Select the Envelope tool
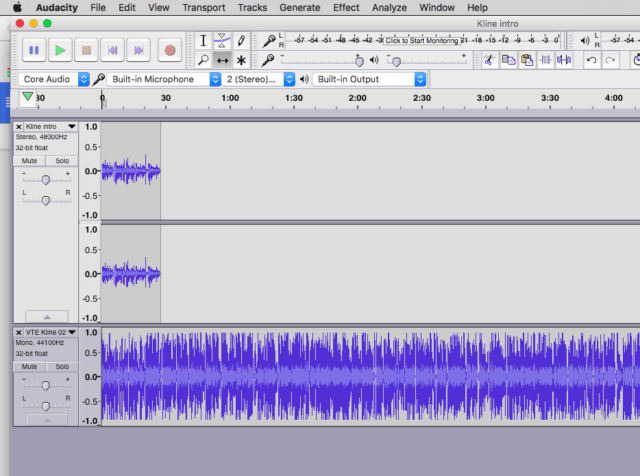The image size is (640, 476). pos(222,41)
